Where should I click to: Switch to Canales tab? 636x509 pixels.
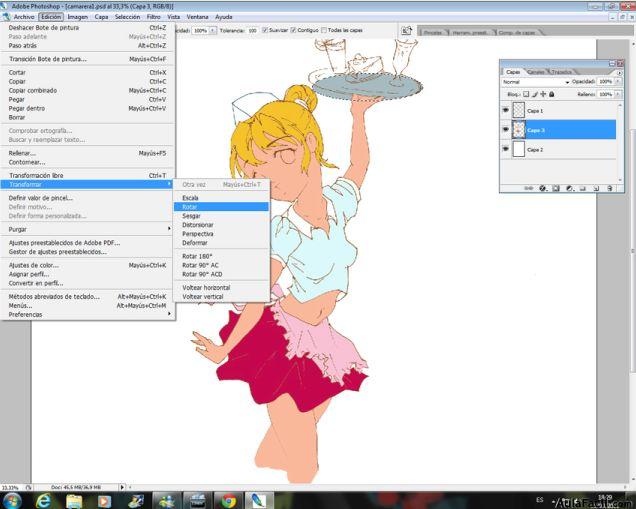tap(536, 72)
